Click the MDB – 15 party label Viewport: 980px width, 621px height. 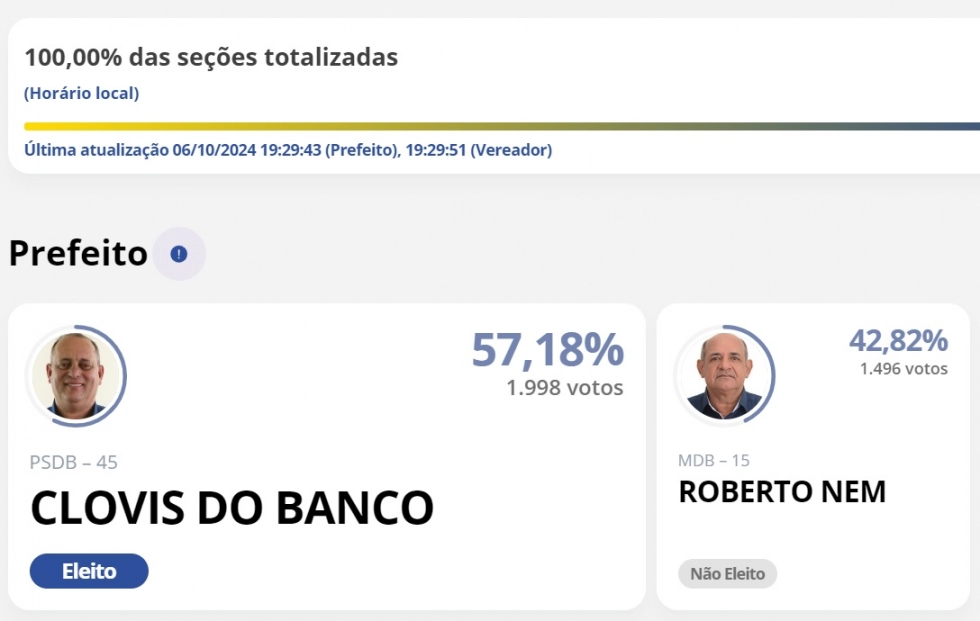[x=714, y=460]
